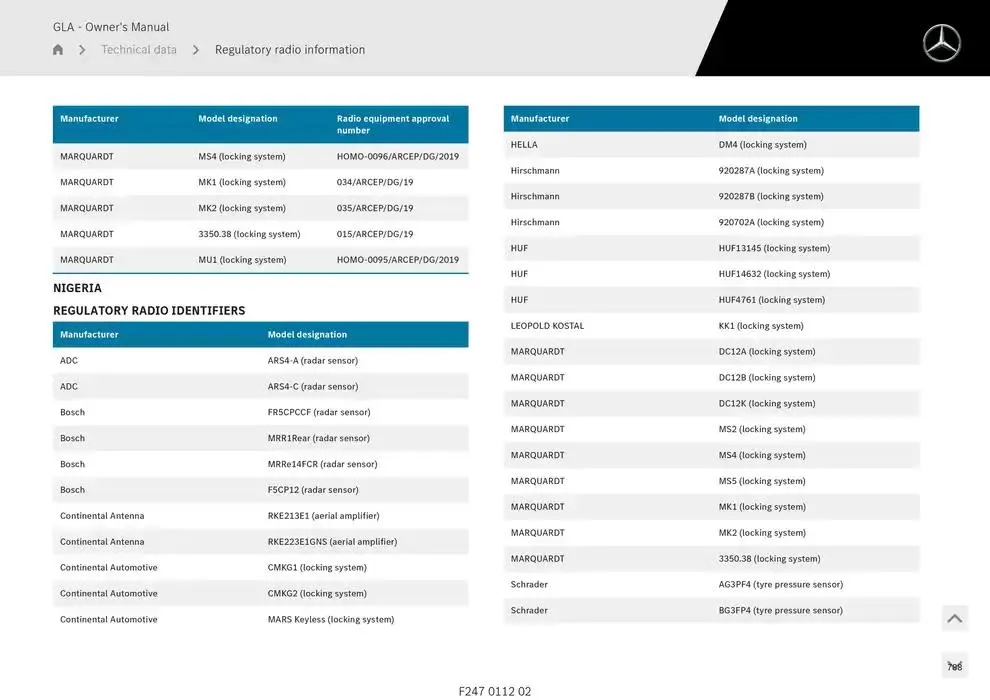Click the LEOPOLD KOSTAL manufacturer cell

[x=547, y=326]
